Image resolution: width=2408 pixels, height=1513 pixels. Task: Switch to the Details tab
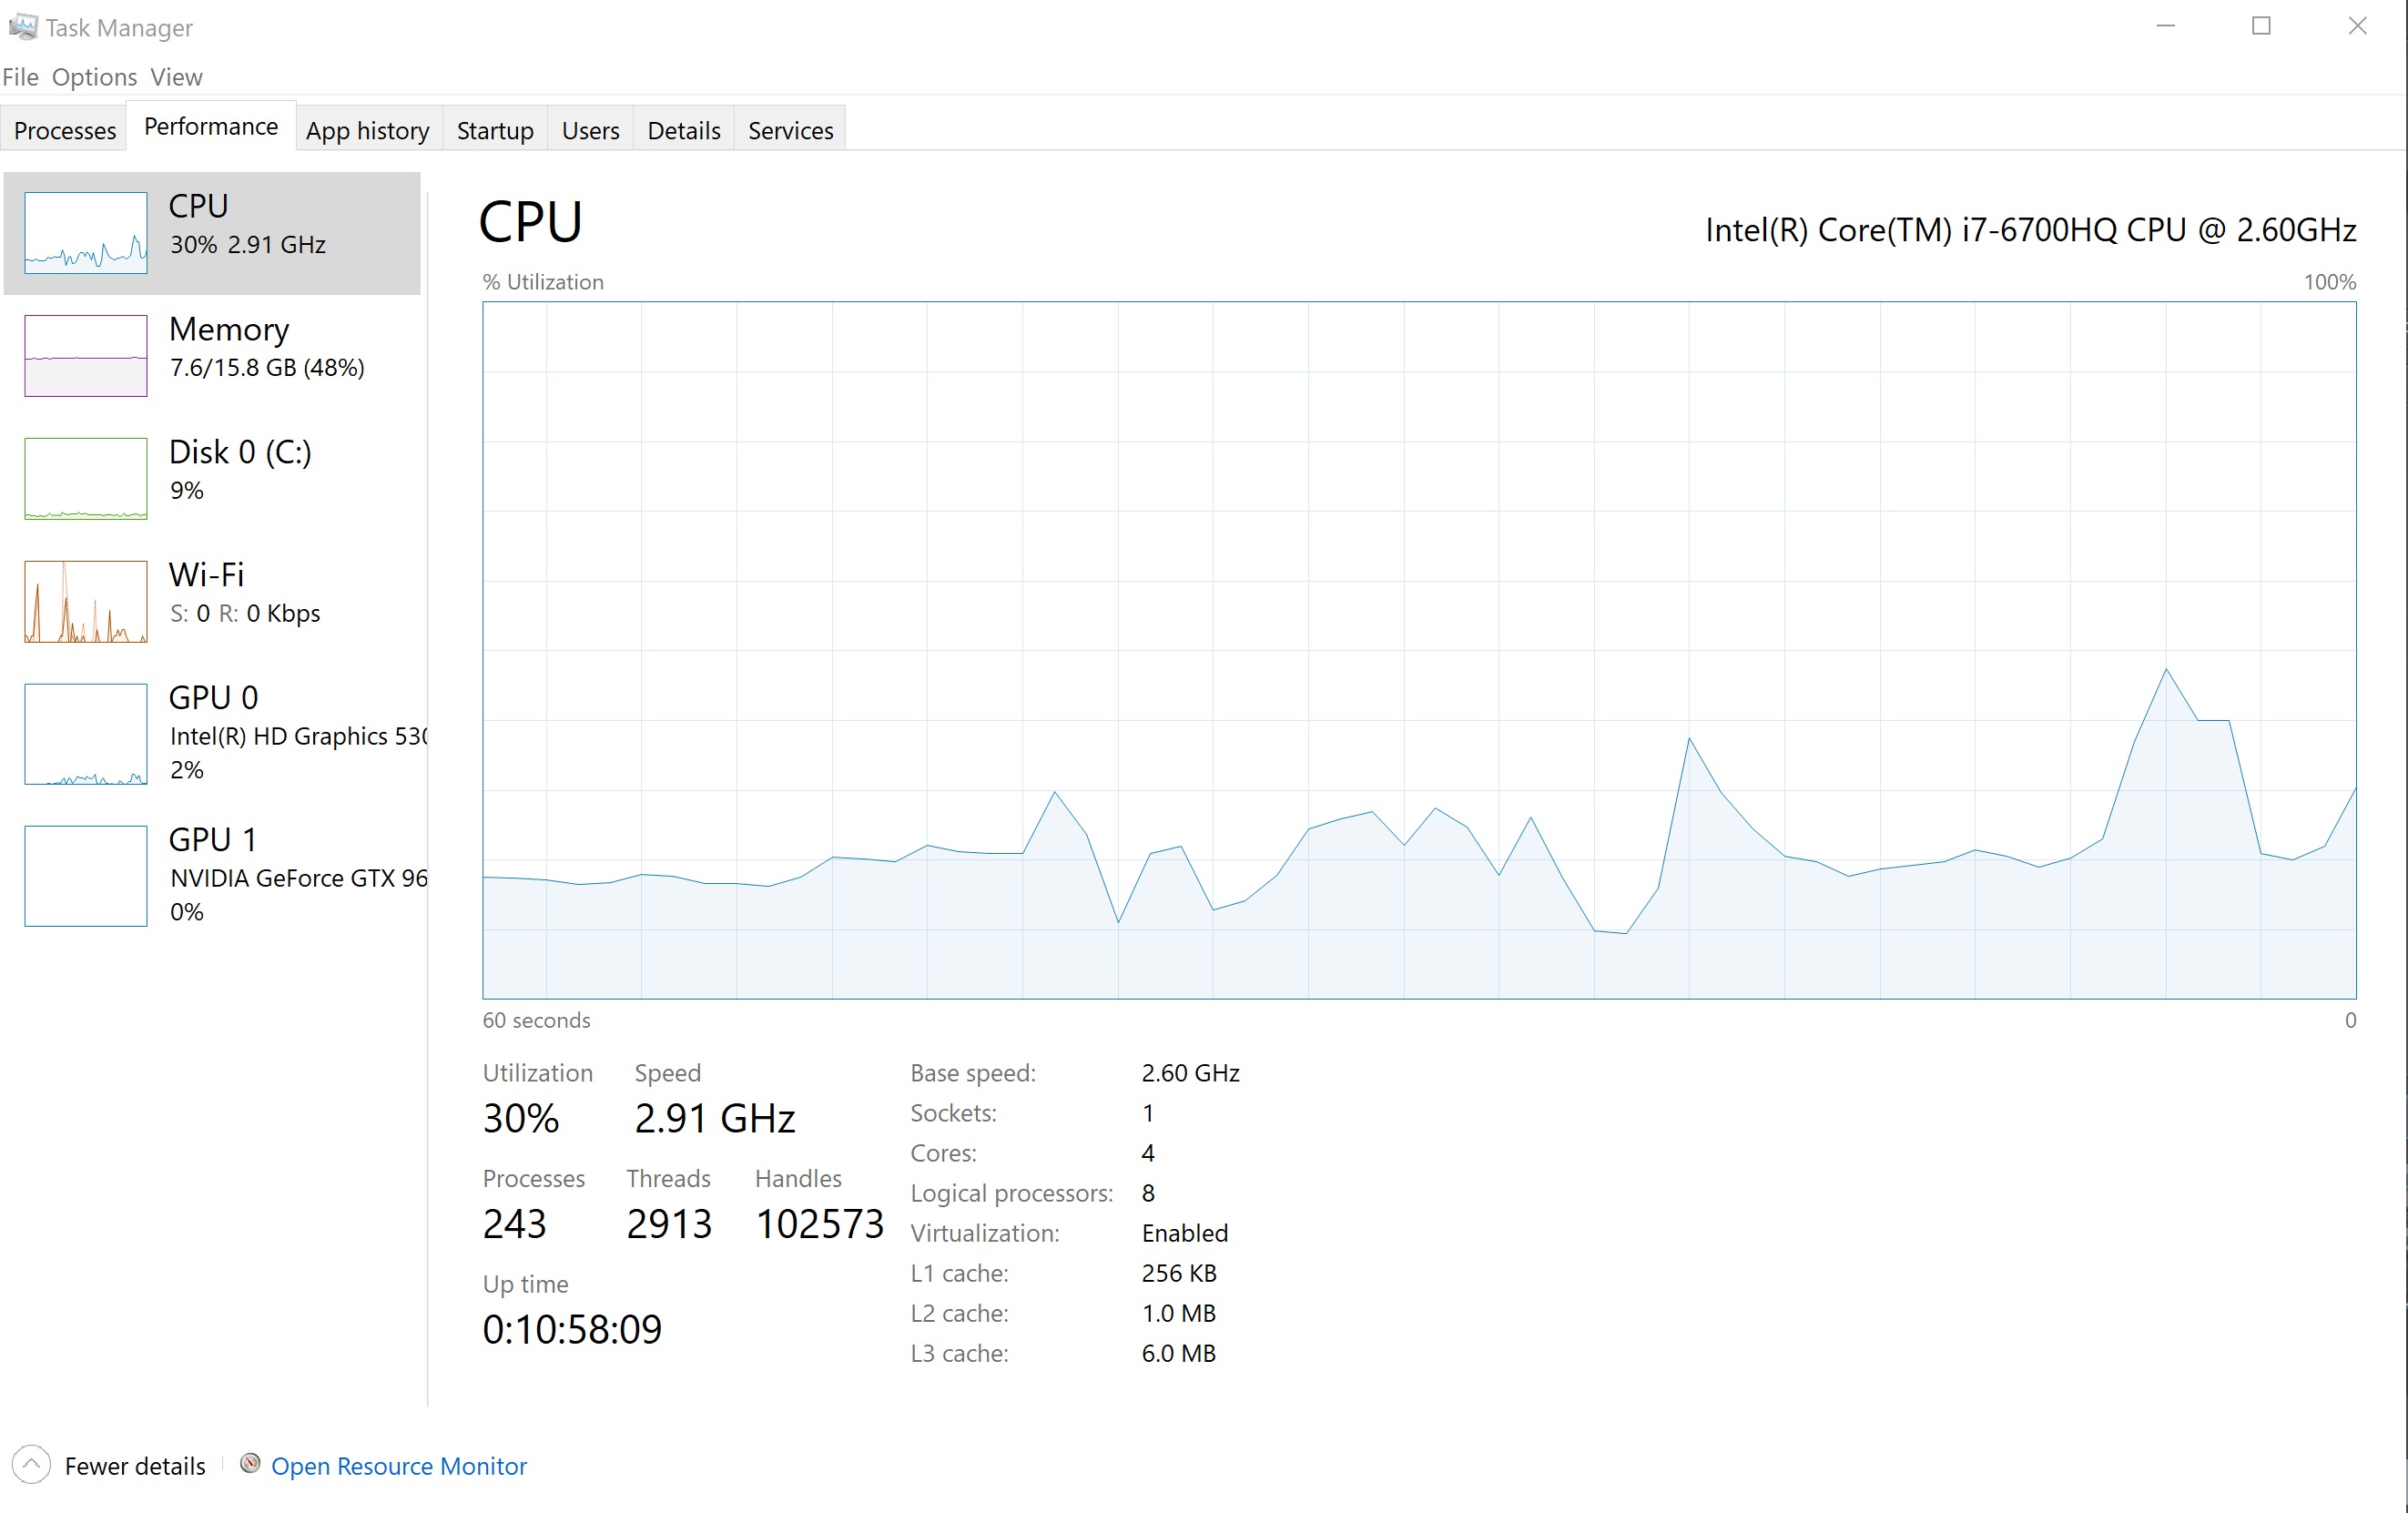(x=684, y=130)
